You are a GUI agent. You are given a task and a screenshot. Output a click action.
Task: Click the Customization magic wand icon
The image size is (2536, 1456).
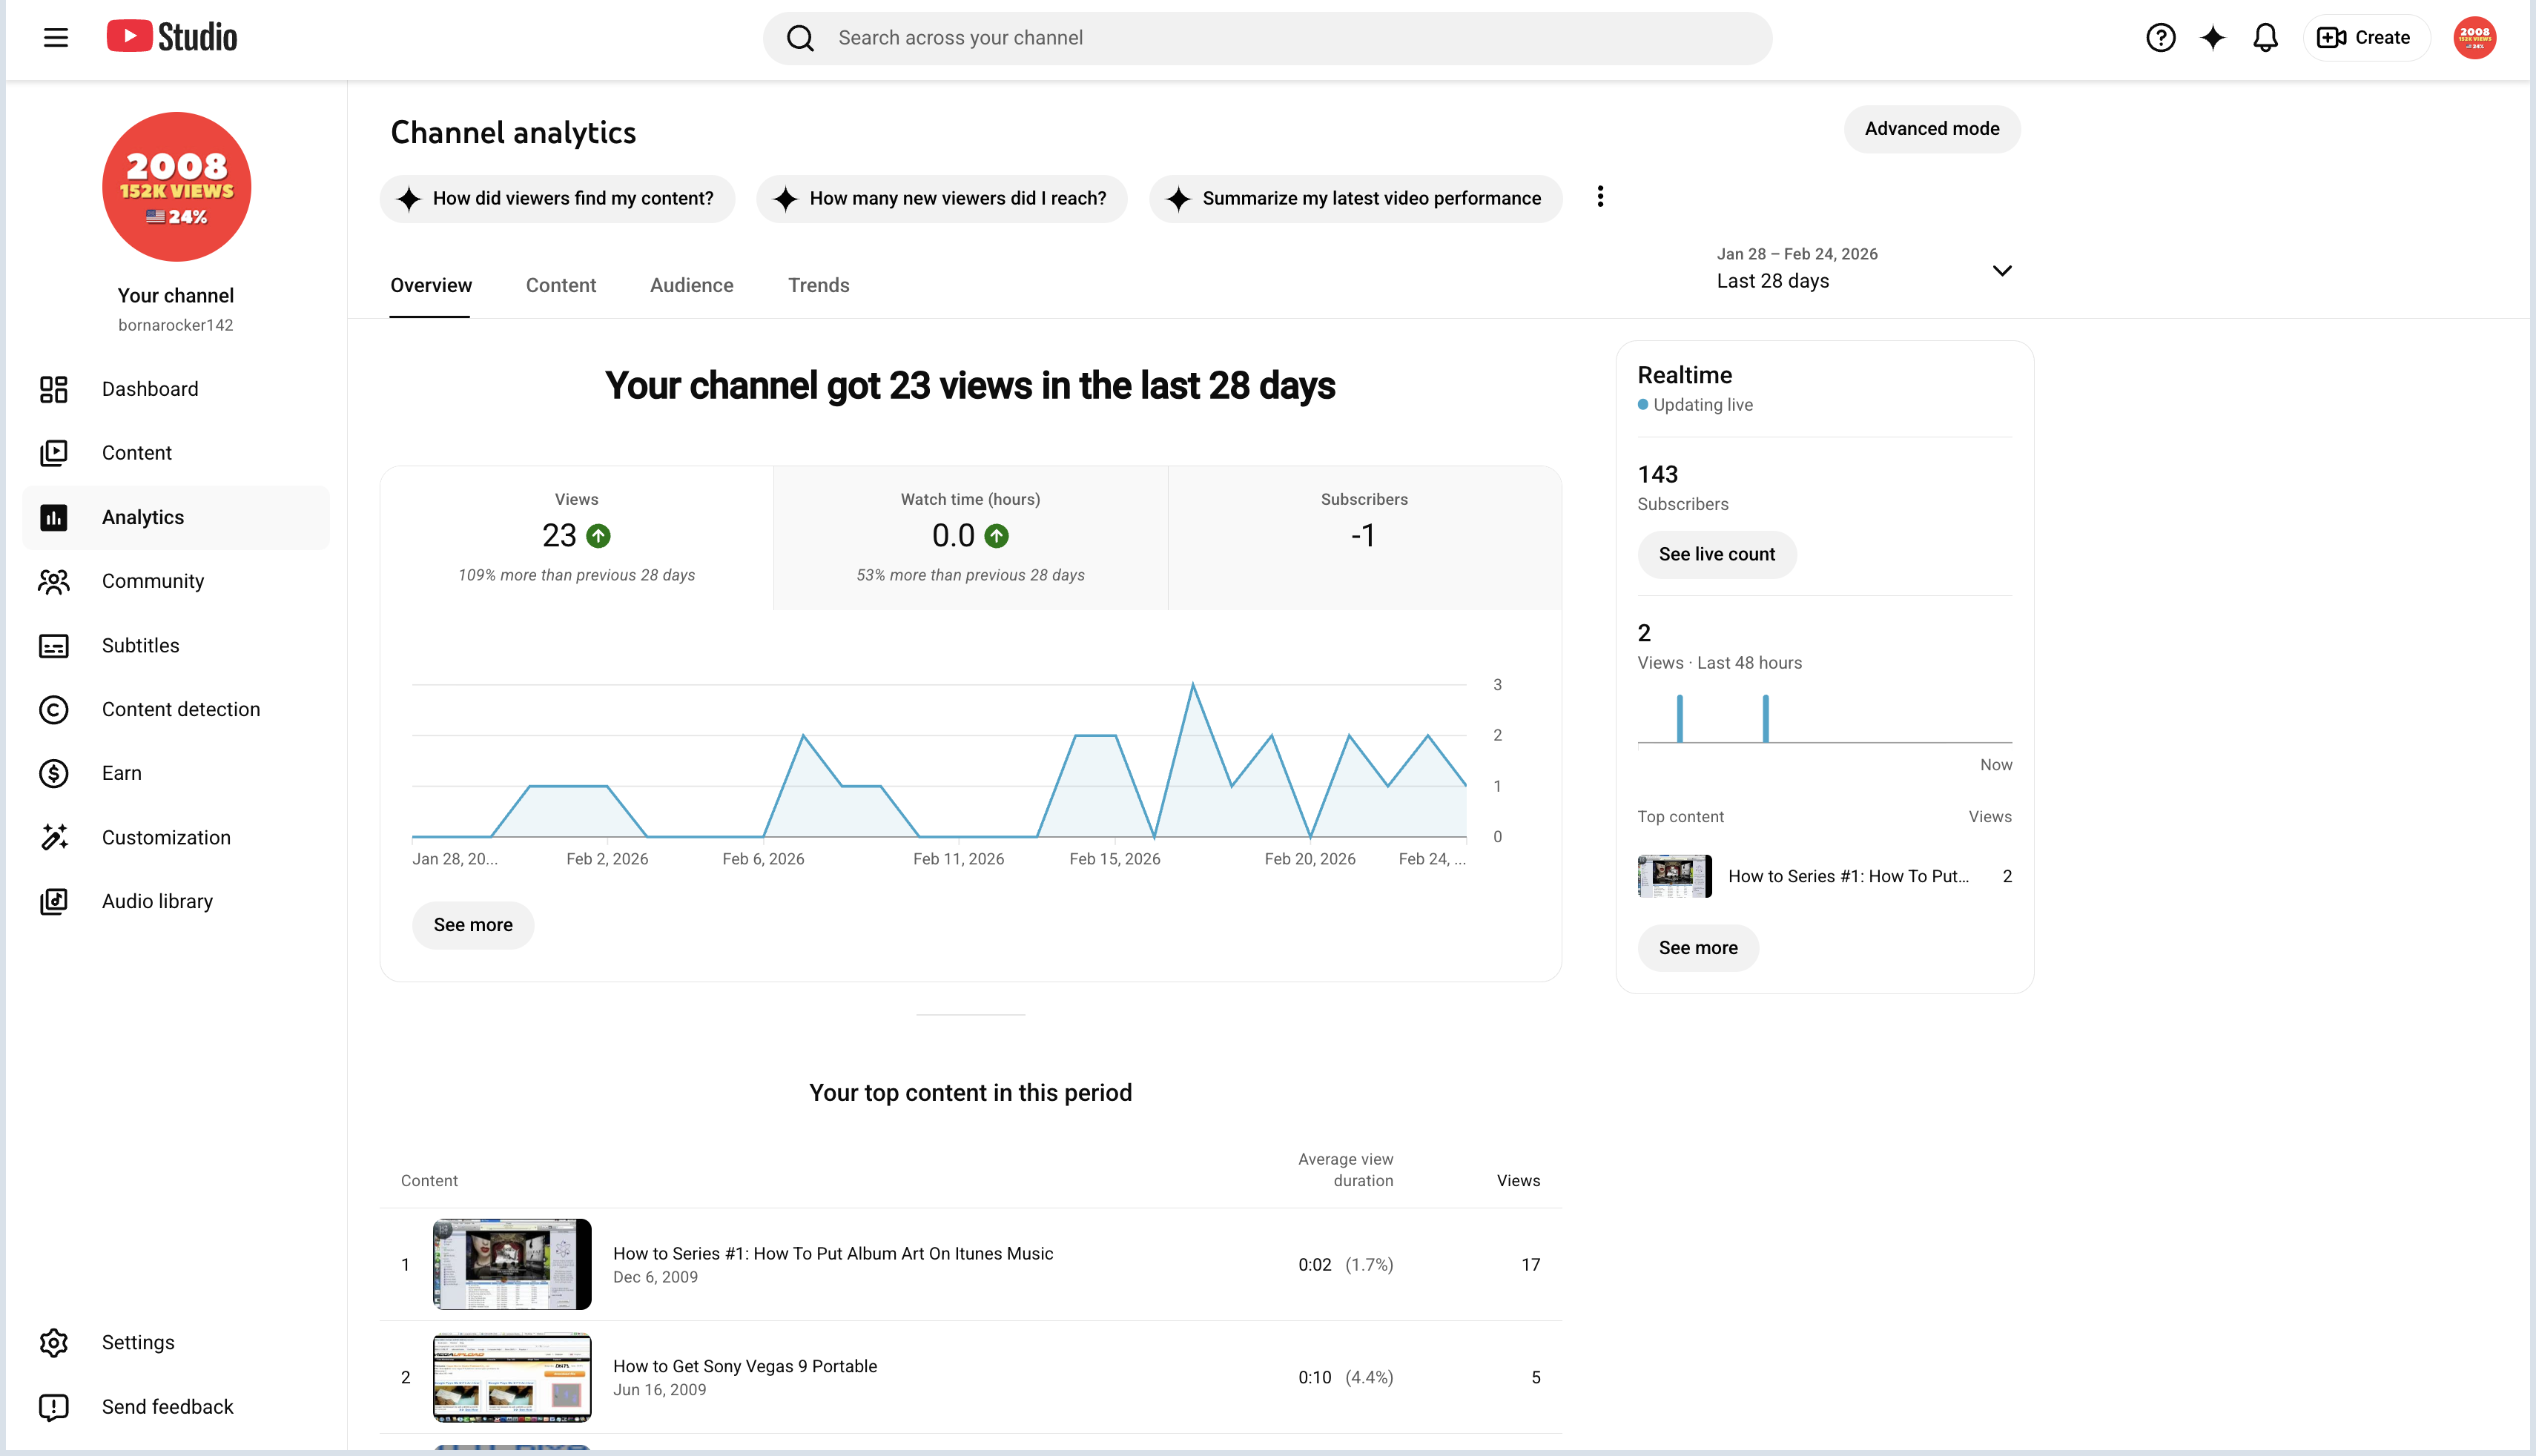click(x=54, y=837)
